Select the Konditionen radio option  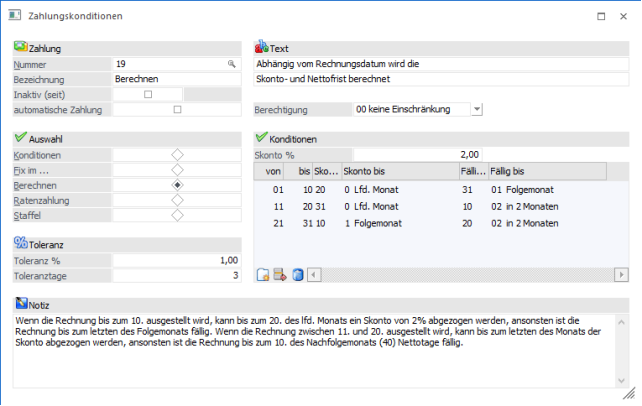[177, 155]
